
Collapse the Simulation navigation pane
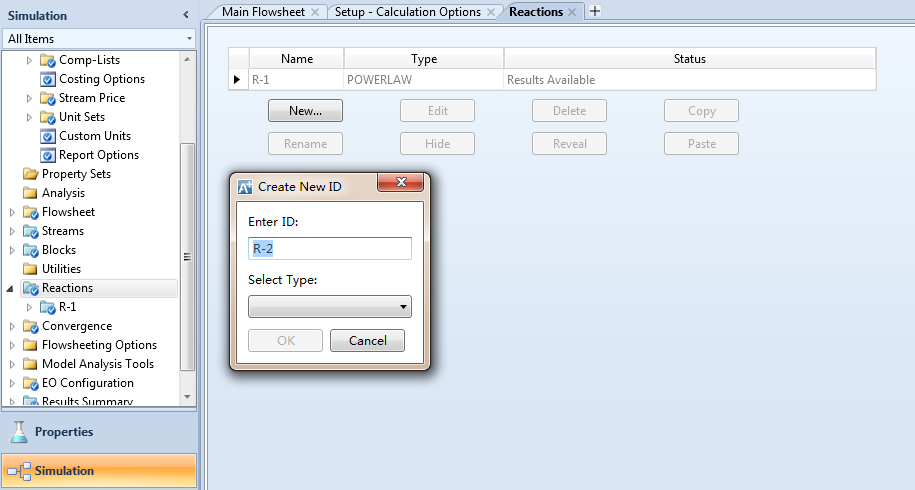coord(186,15)
